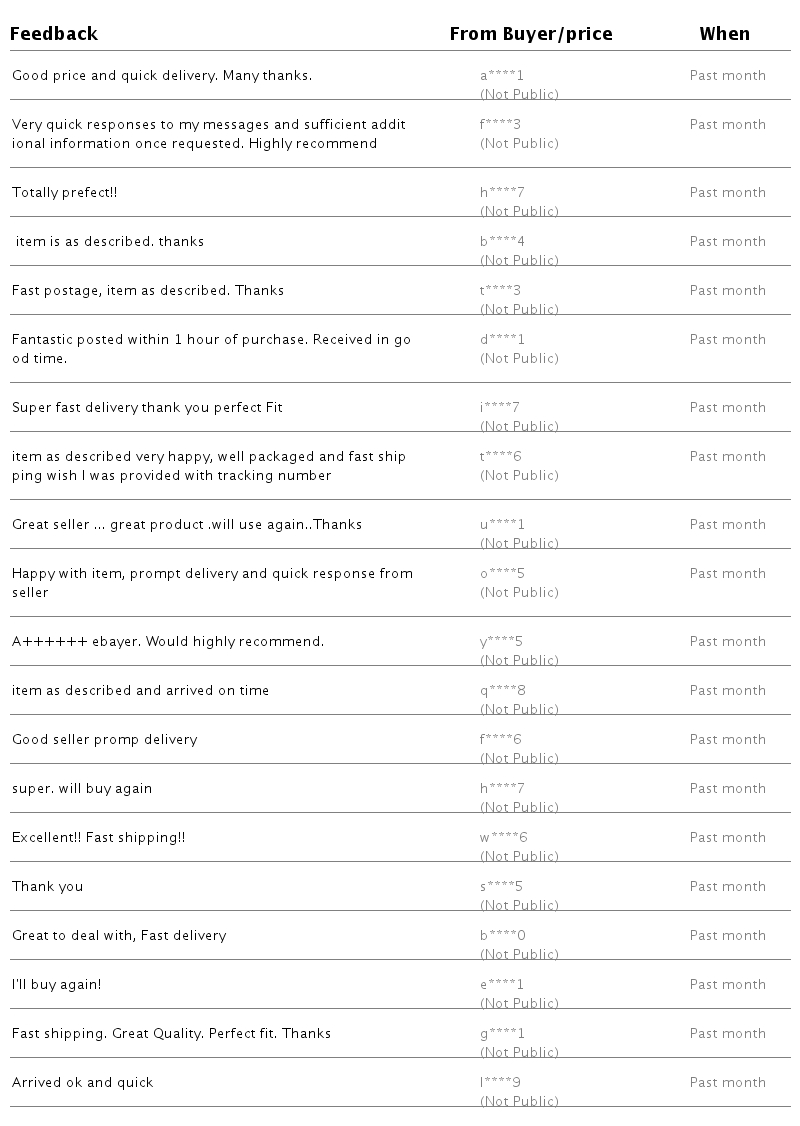Click buyer name g****1
Viewport: 800px width, 1126px height.
click(x=502, y=1034)
